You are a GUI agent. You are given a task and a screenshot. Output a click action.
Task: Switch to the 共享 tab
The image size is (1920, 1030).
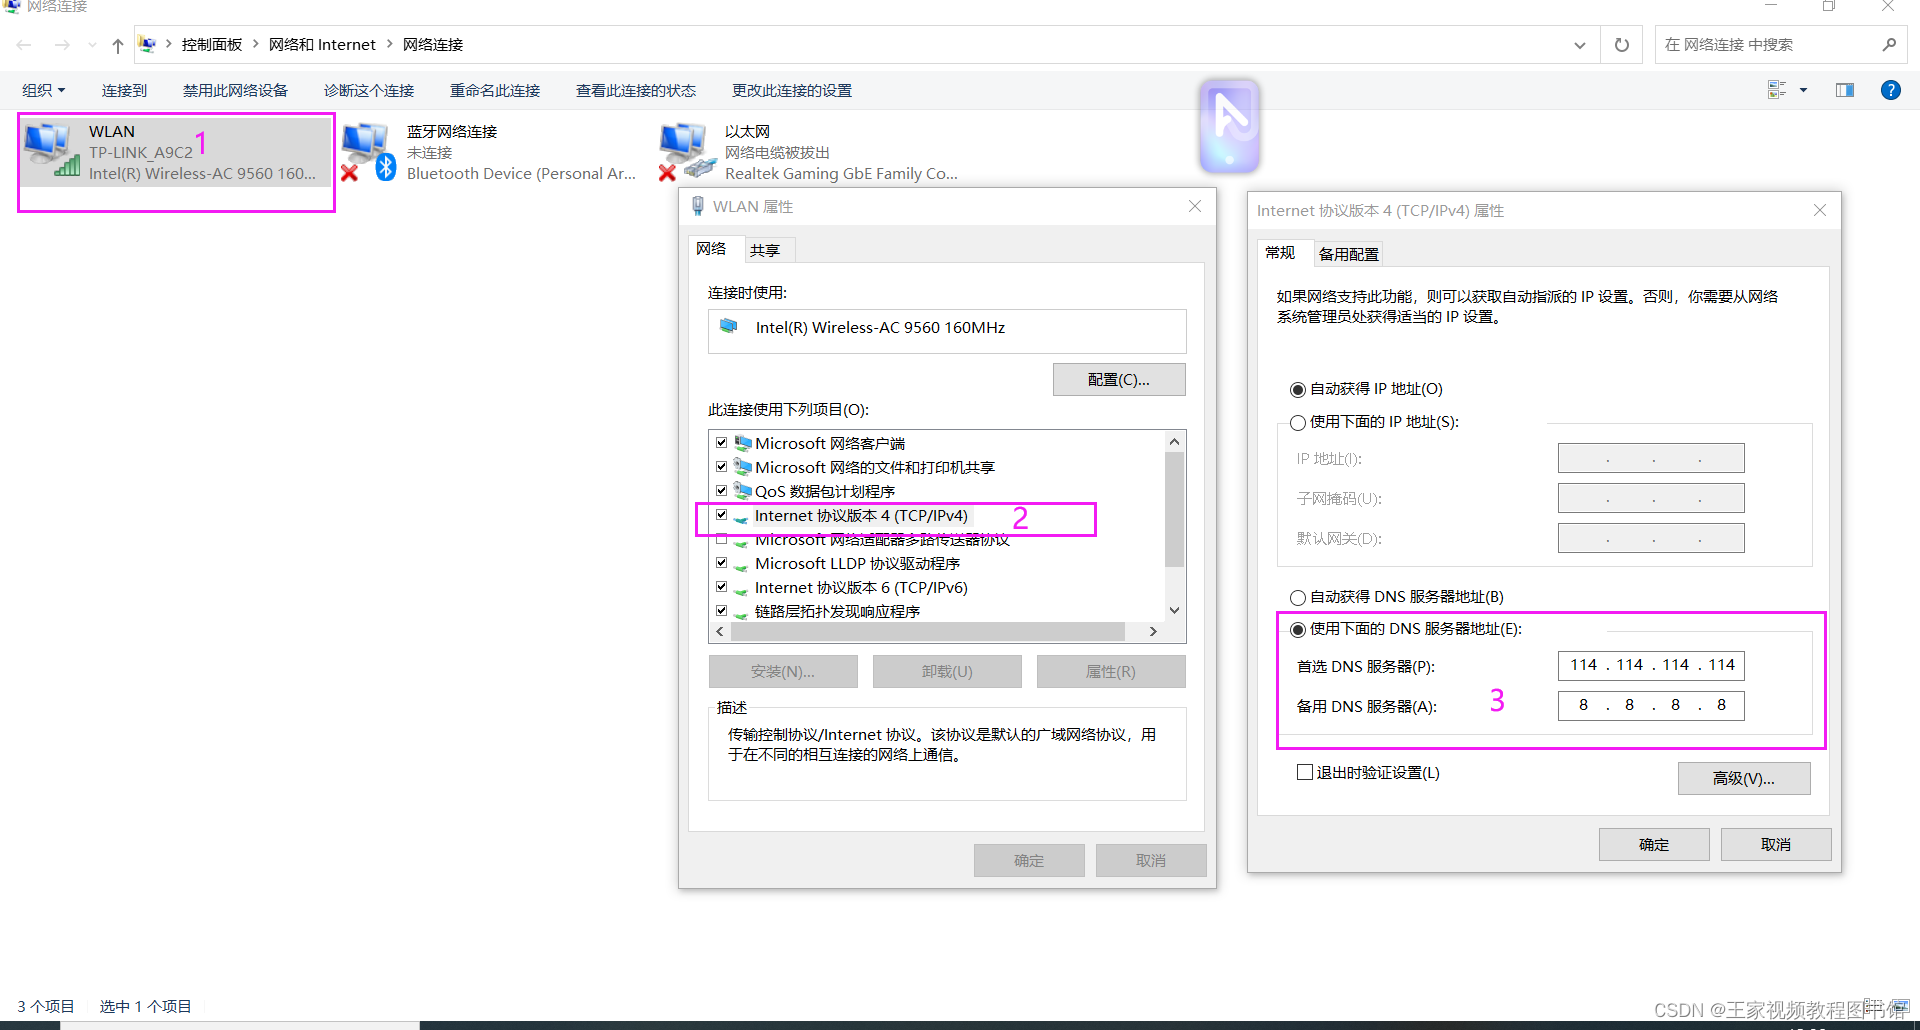tap(766, 249)
